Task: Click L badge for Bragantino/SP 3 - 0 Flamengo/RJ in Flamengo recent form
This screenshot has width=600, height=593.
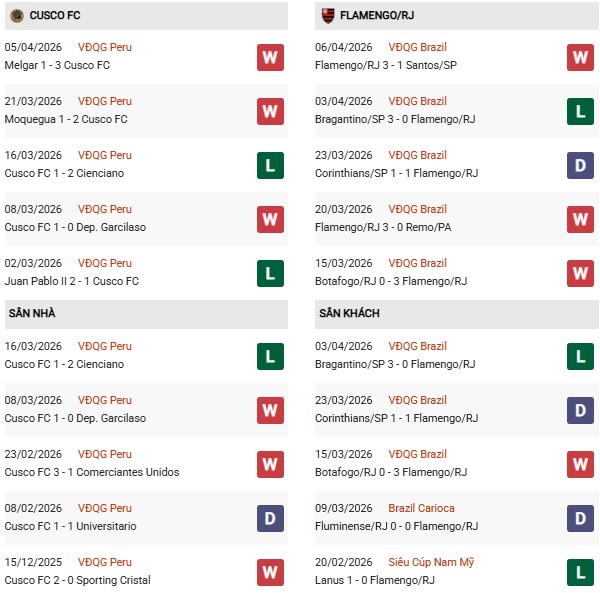Action: pos(581,111)
